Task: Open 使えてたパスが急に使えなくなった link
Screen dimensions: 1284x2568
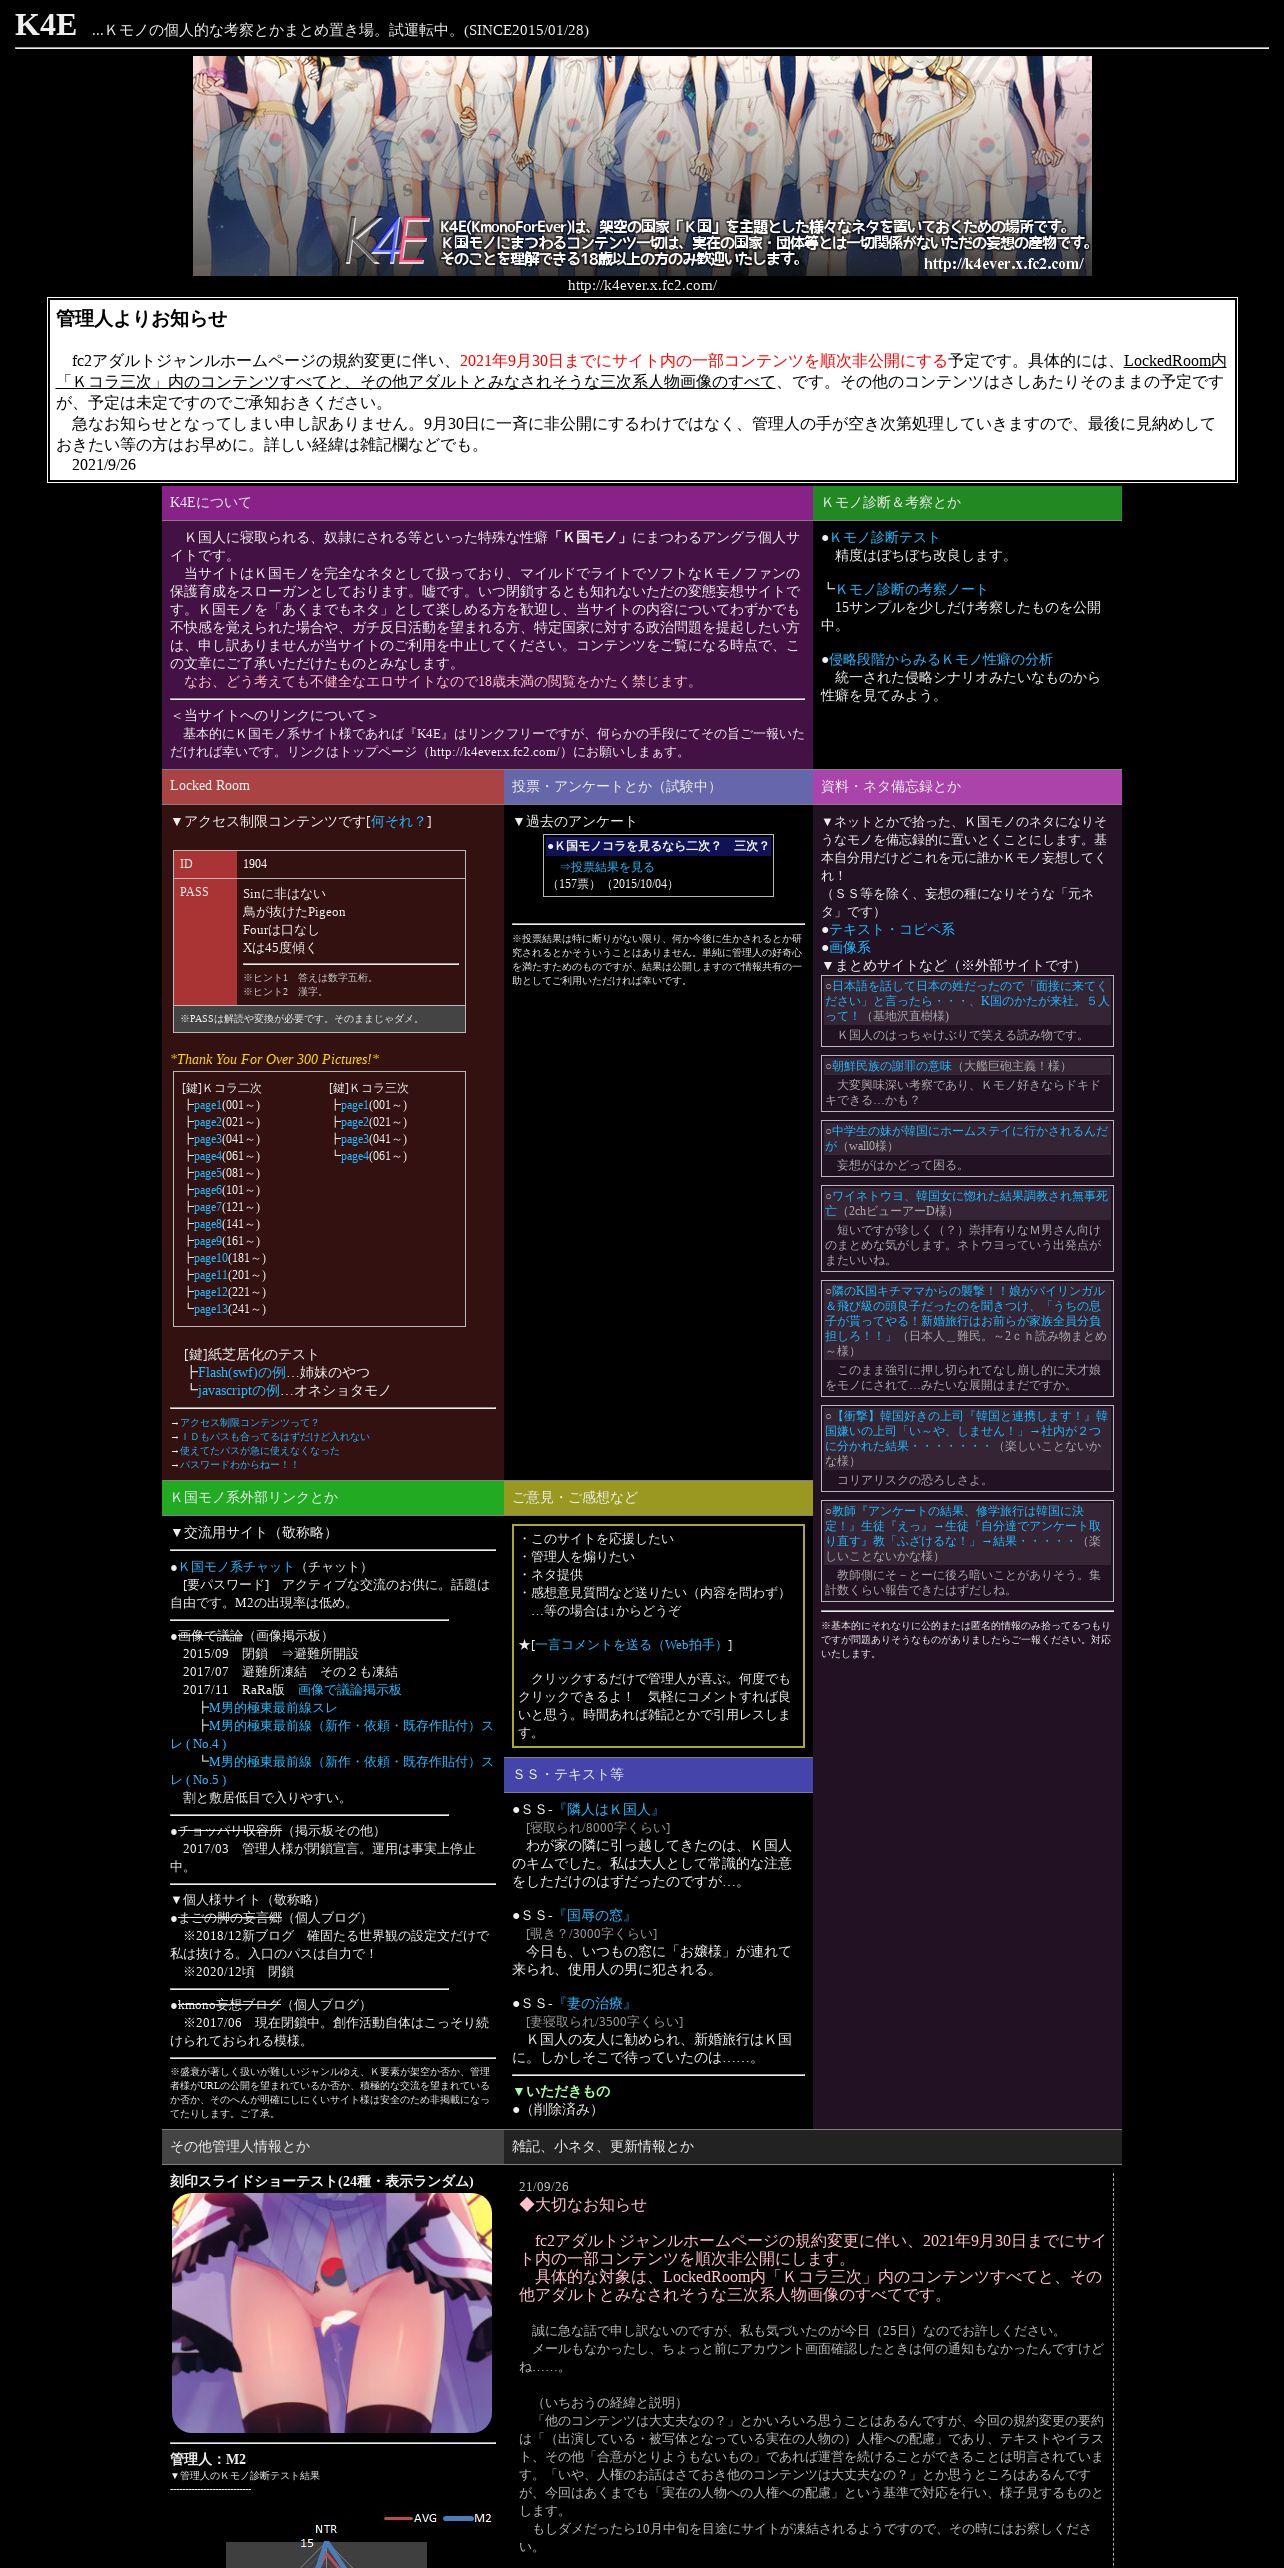Action: [x=260, y=1450]
